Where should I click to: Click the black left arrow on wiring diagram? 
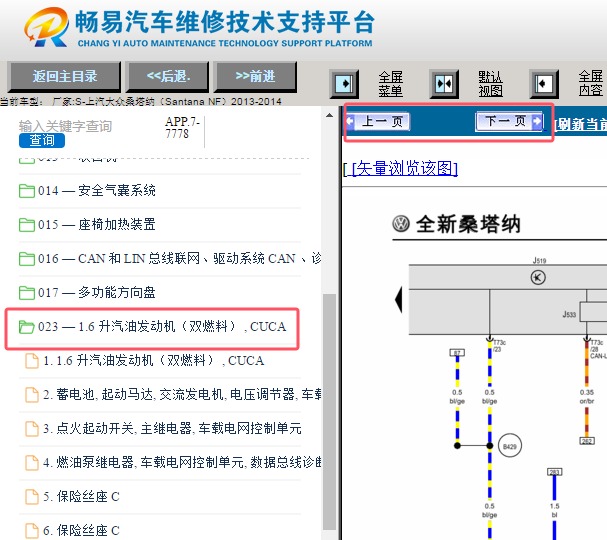point(398,300)
